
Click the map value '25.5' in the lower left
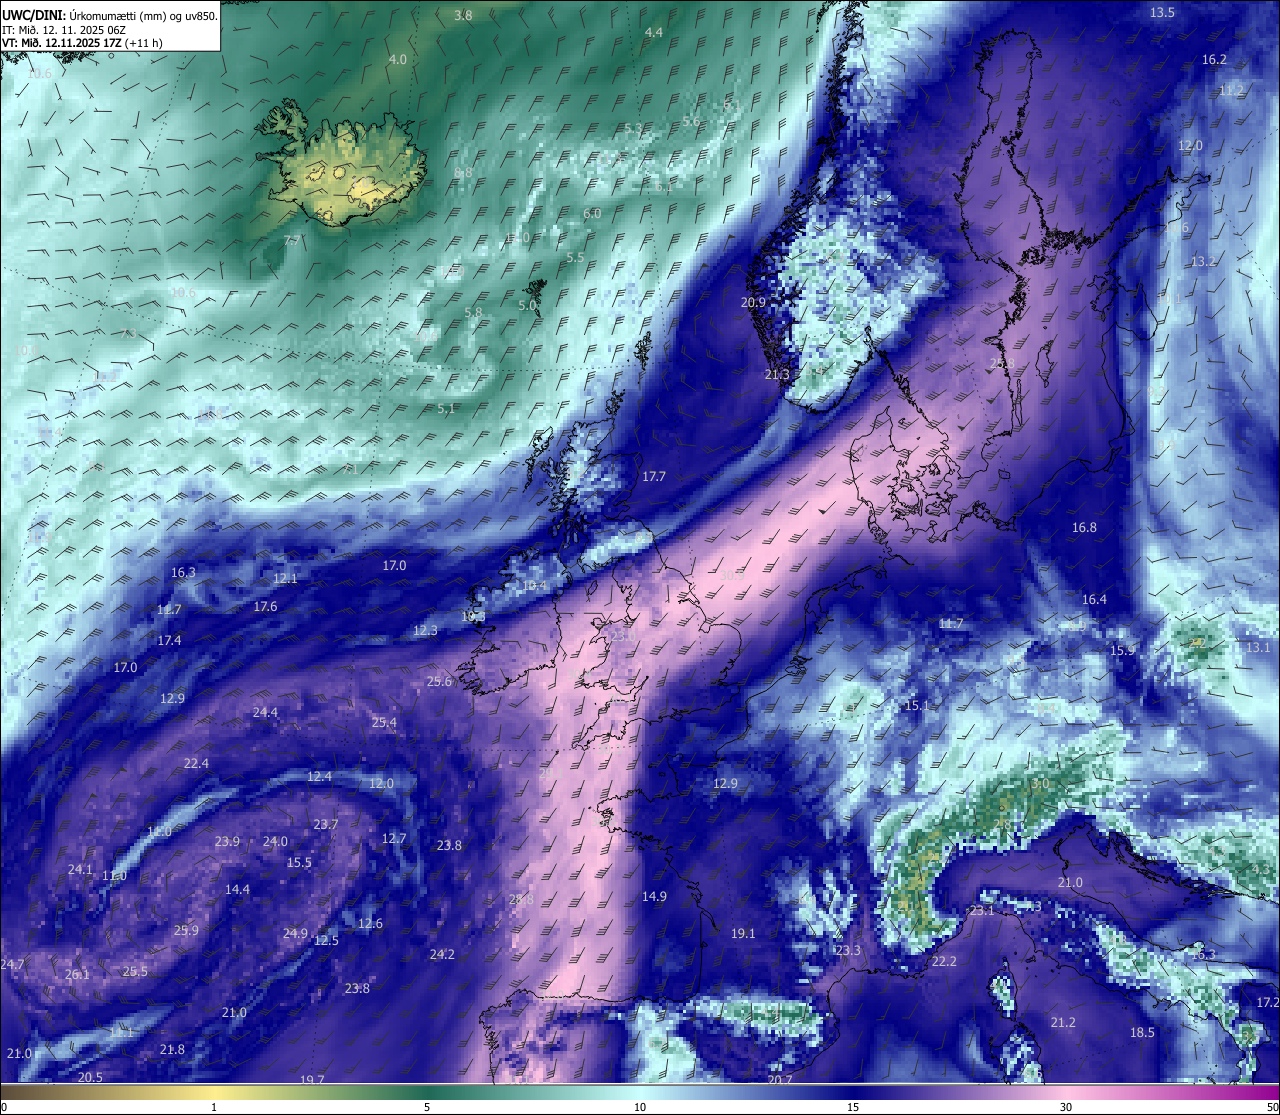pyautogui.click(x=135, y=972)
